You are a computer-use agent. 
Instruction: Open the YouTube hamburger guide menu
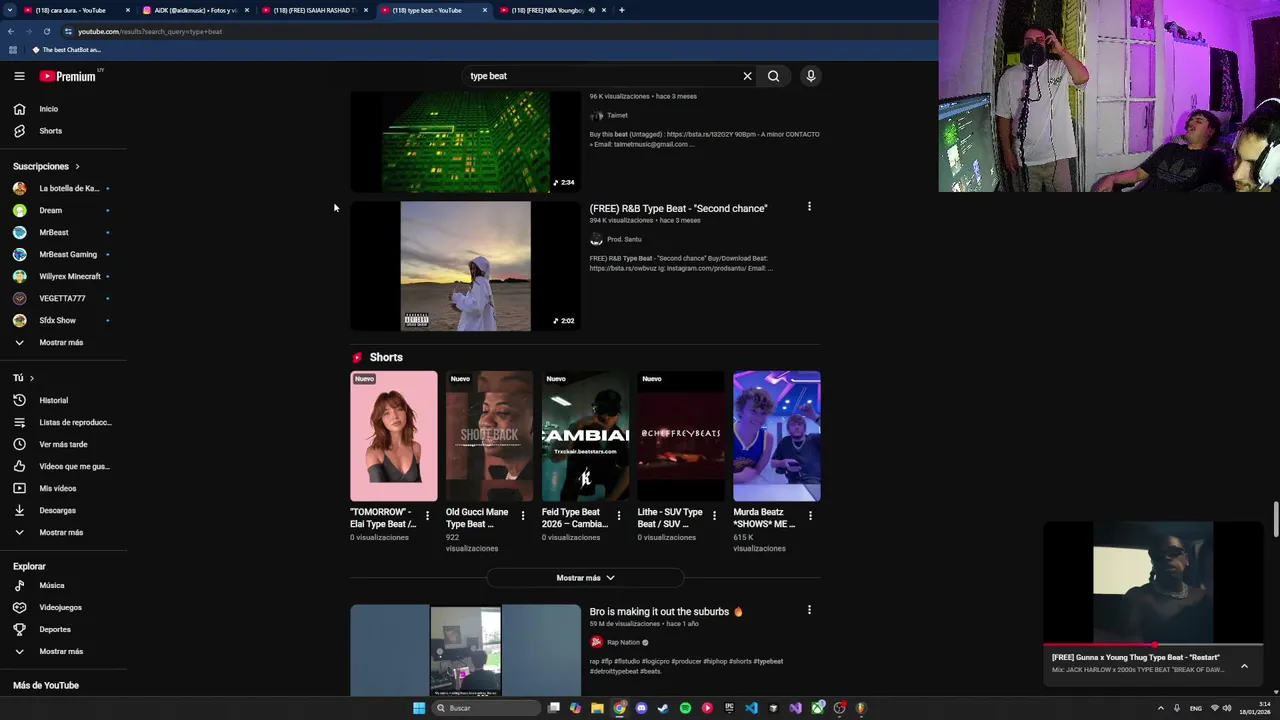[19, 76]
